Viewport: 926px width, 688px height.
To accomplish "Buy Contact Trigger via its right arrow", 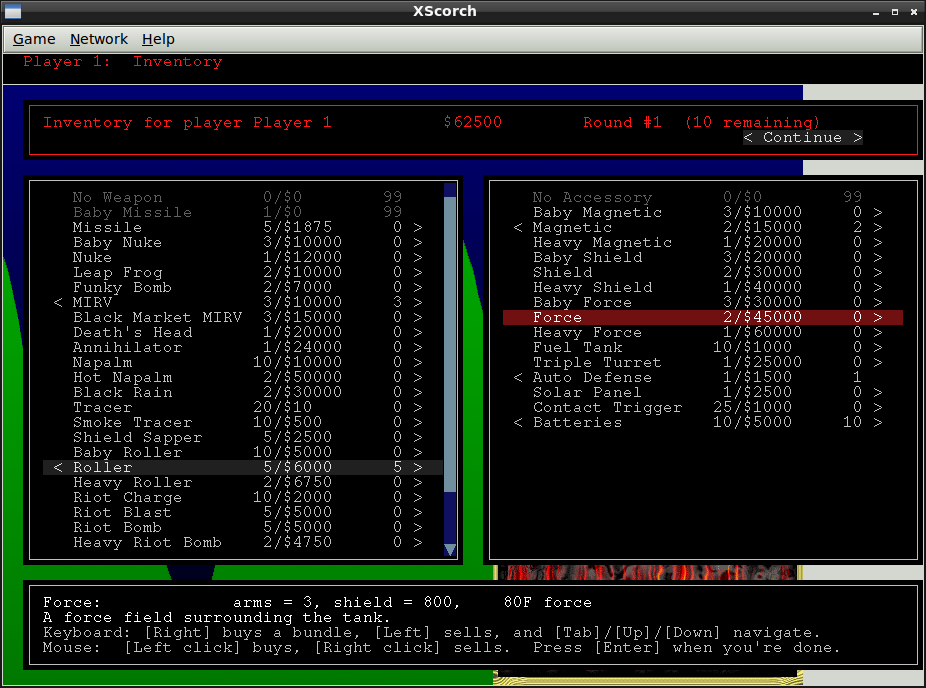I will click(878, 407).
